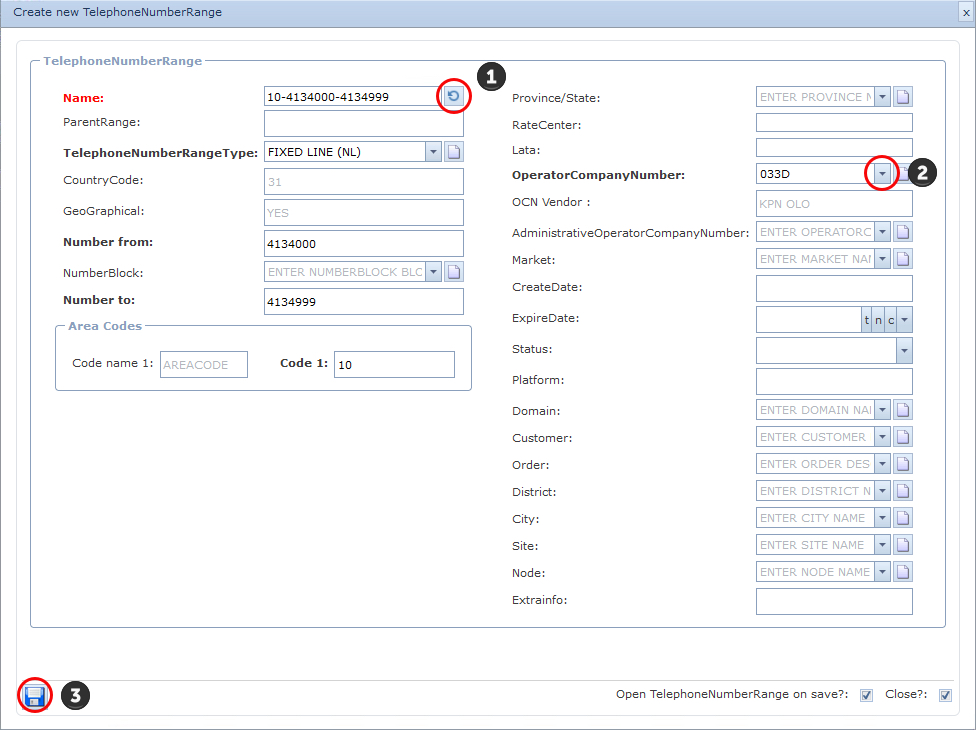Viewport: 976px width, 730px height.
Task: Click page icon beside TelephoneNumberRangeType field
Action: pyautogui.click(x=454, y=152)
